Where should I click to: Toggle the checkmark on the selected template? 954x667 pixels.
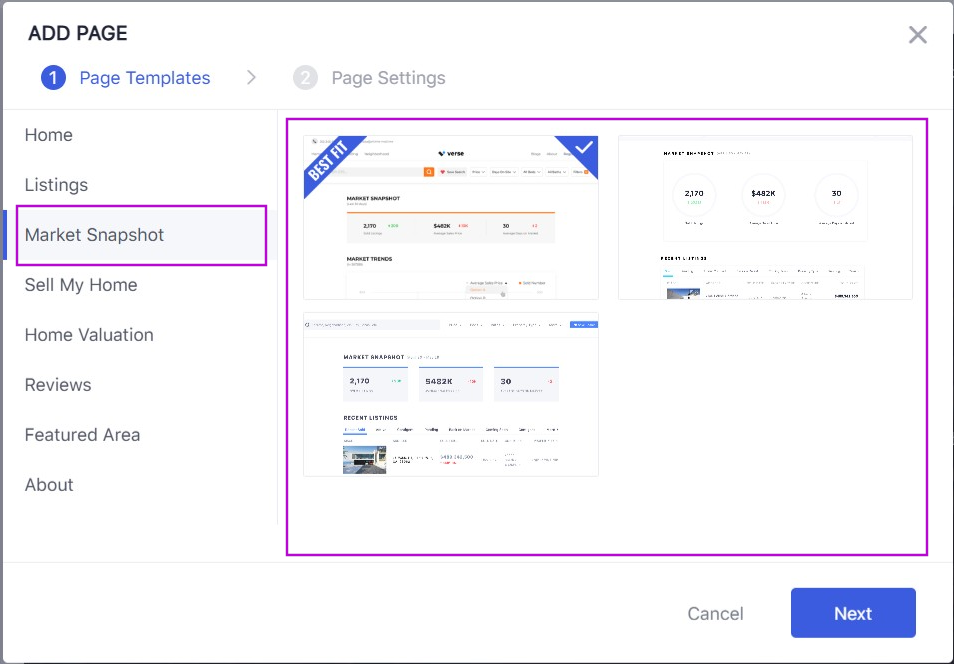tap(584, 148)
